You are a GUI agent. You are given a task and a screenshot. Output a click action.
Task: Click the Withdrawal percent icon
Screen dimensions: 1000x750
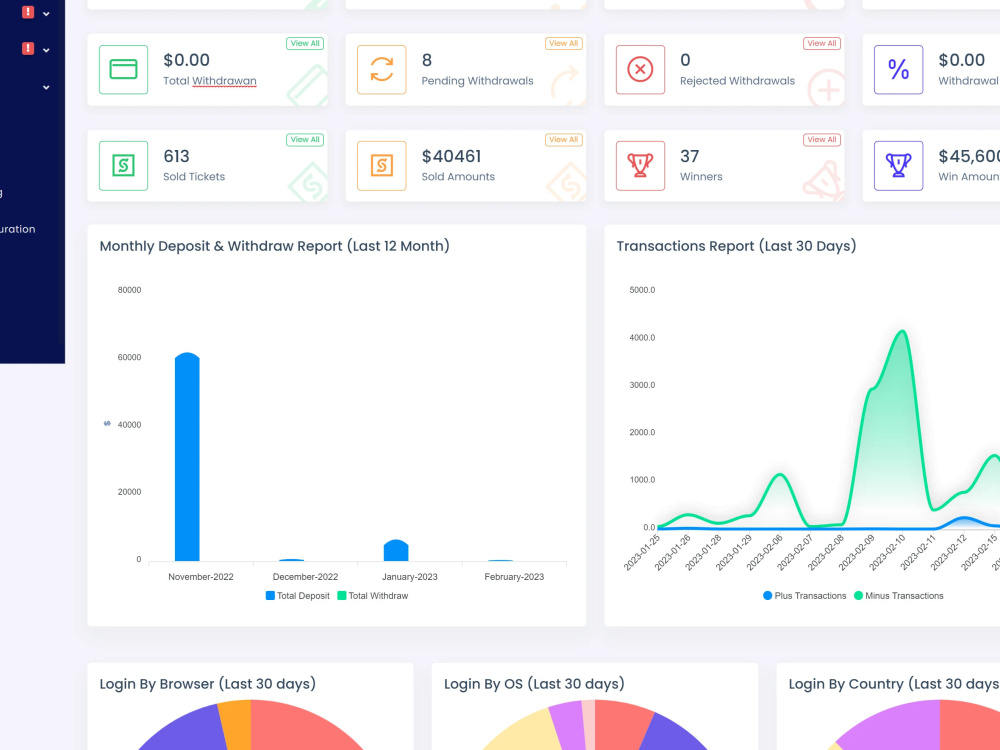(898, 70)
